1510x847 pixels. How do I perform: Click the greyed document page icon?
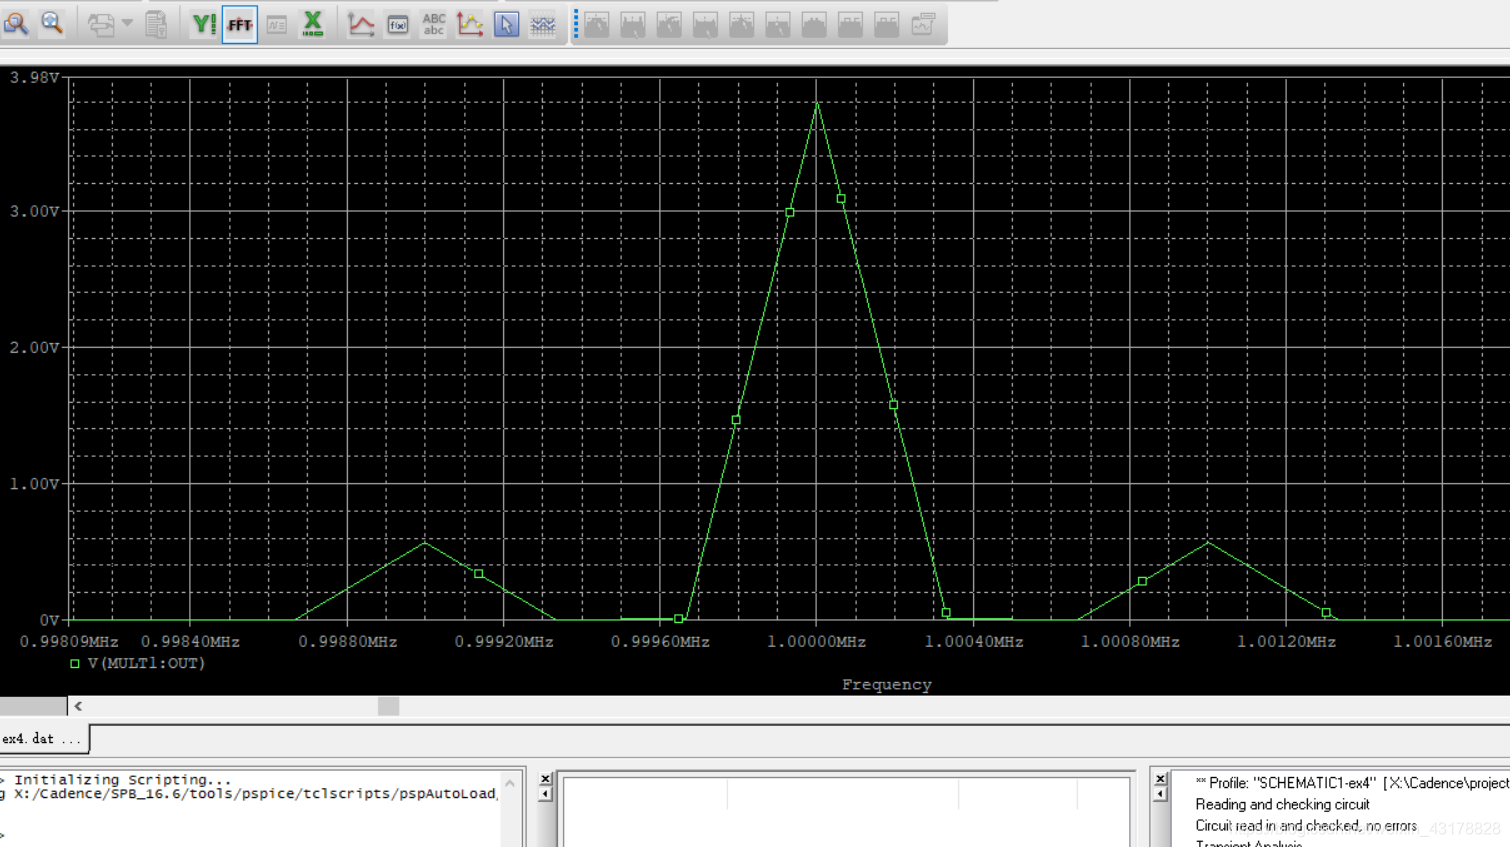click(x=156, y=24)
